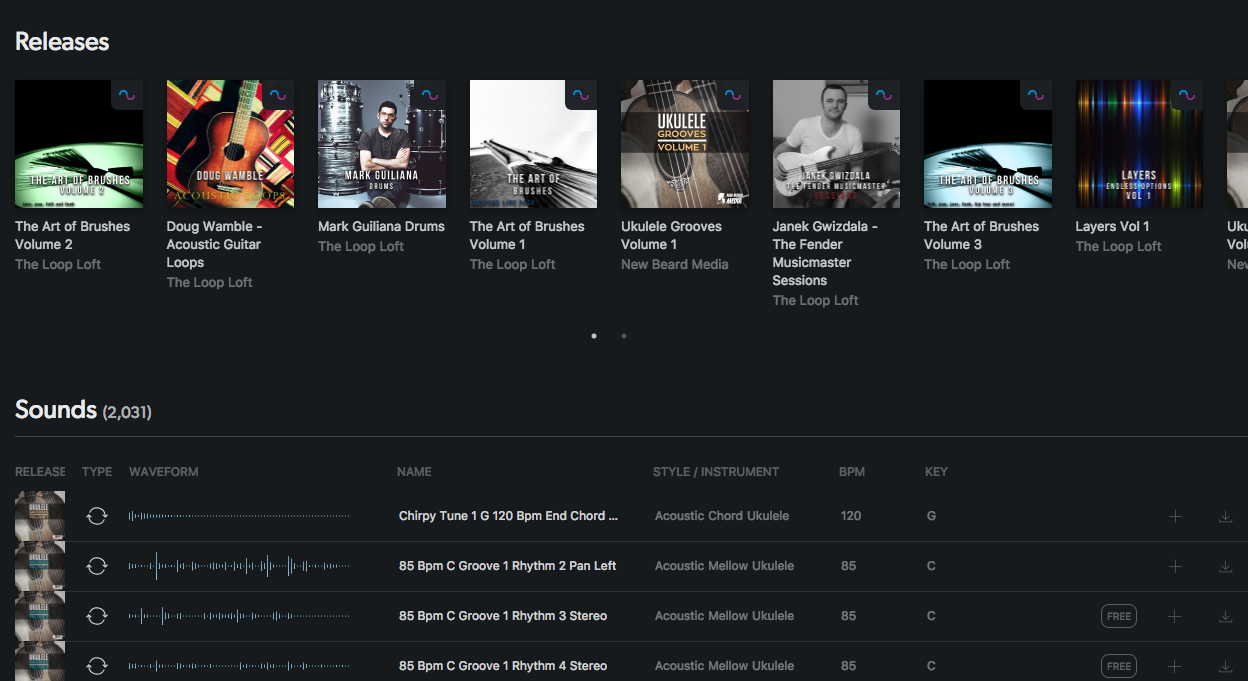Download "85 Bpm C Groove 1 Rhythm 2 Pan Left" with the download icon

[1225, 566]
